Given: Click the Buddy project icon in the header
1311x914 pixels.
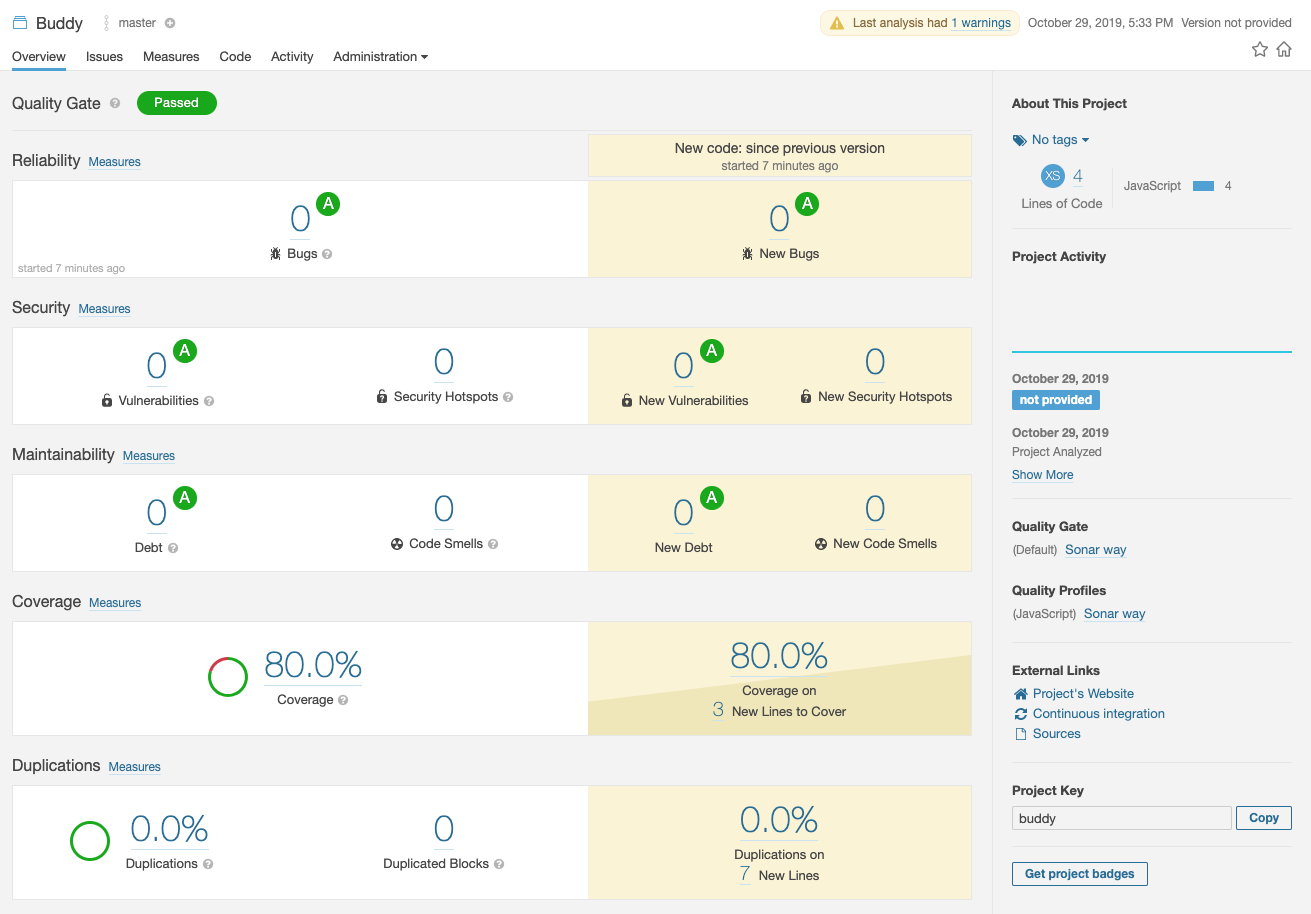Looking at the screenshot, I should click(x=18, y=22).
